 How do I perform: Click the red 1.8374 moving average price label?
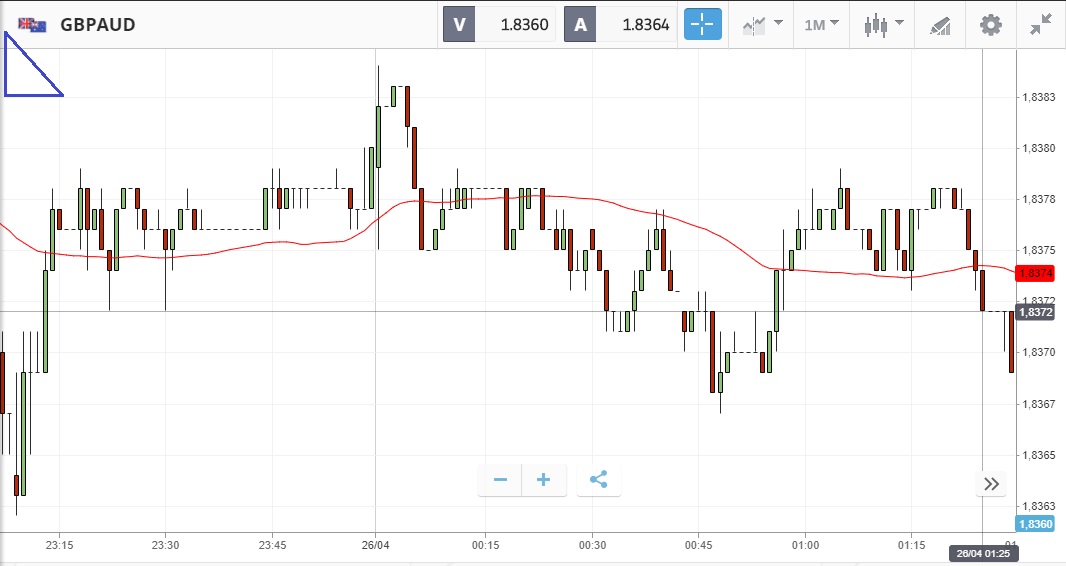click(x=1033, y=273)
